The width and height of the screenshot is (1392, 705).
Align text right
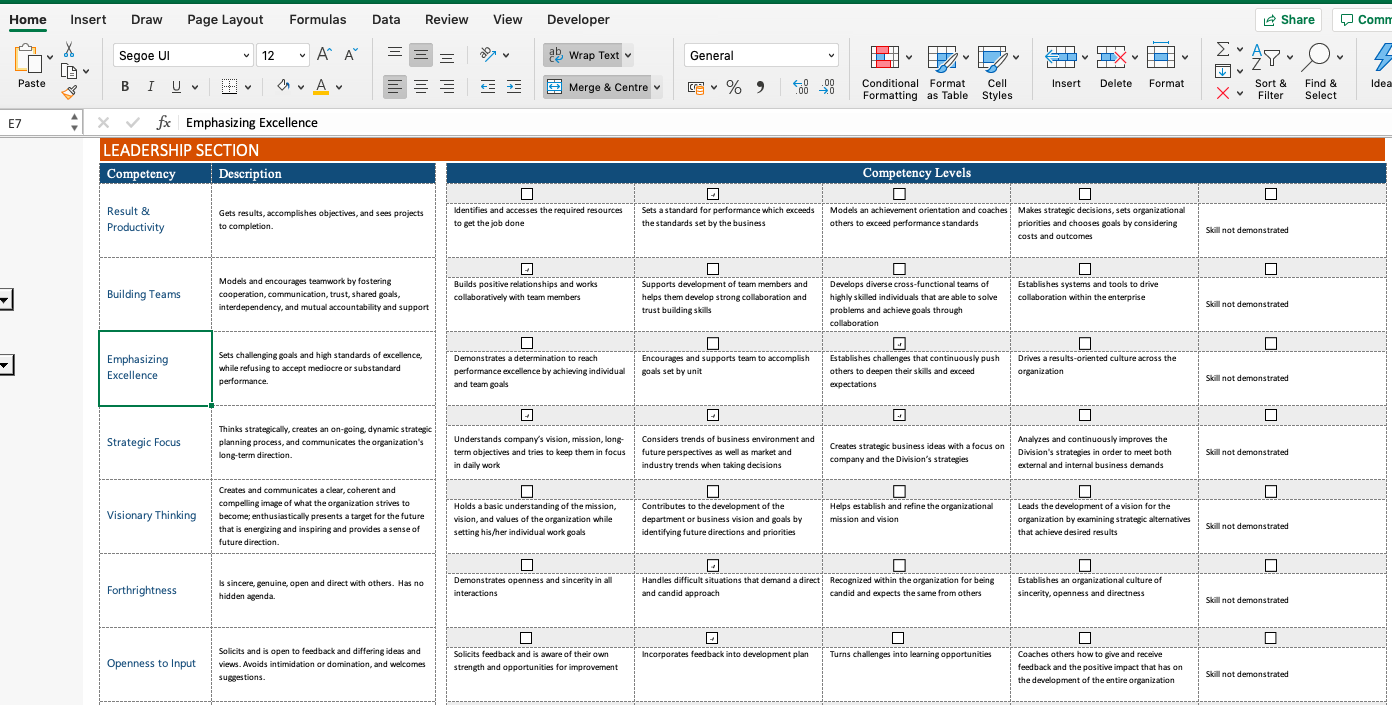(447, 87)
